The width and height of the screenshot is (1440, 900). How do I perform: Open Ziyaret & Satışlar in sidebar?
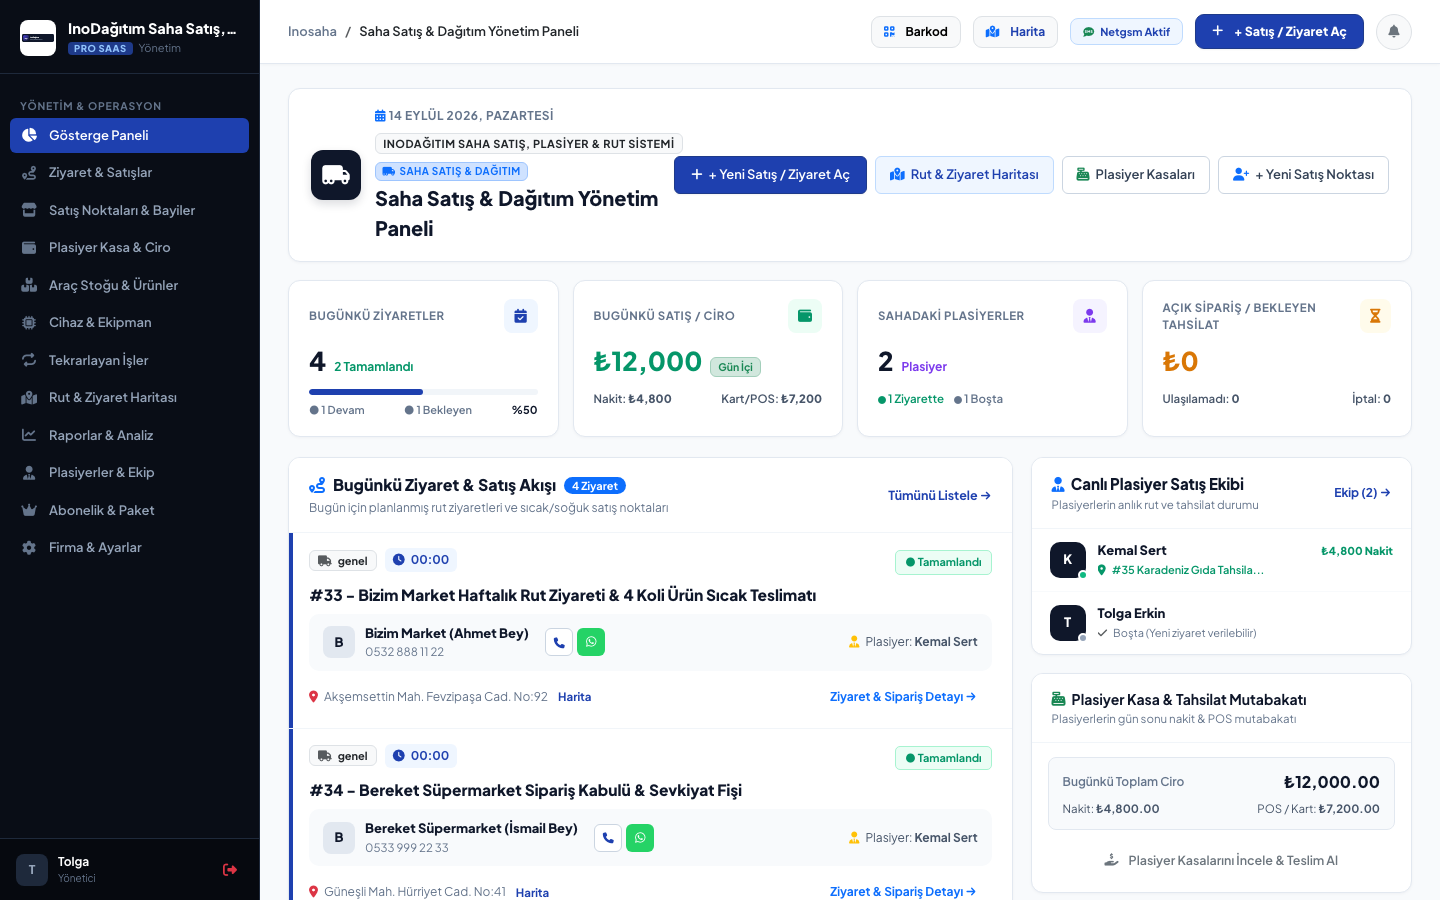point(130,173)
